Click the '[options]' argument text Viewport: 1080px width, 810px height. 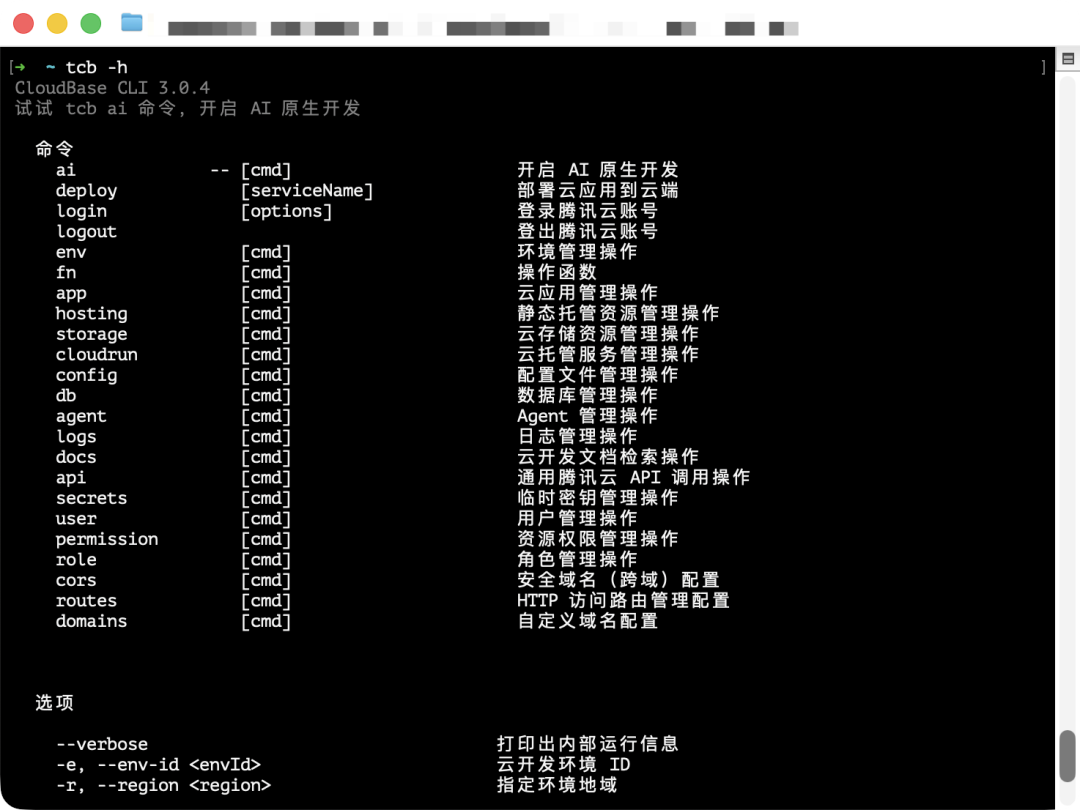pyautogui.click(x=287, y=211)
